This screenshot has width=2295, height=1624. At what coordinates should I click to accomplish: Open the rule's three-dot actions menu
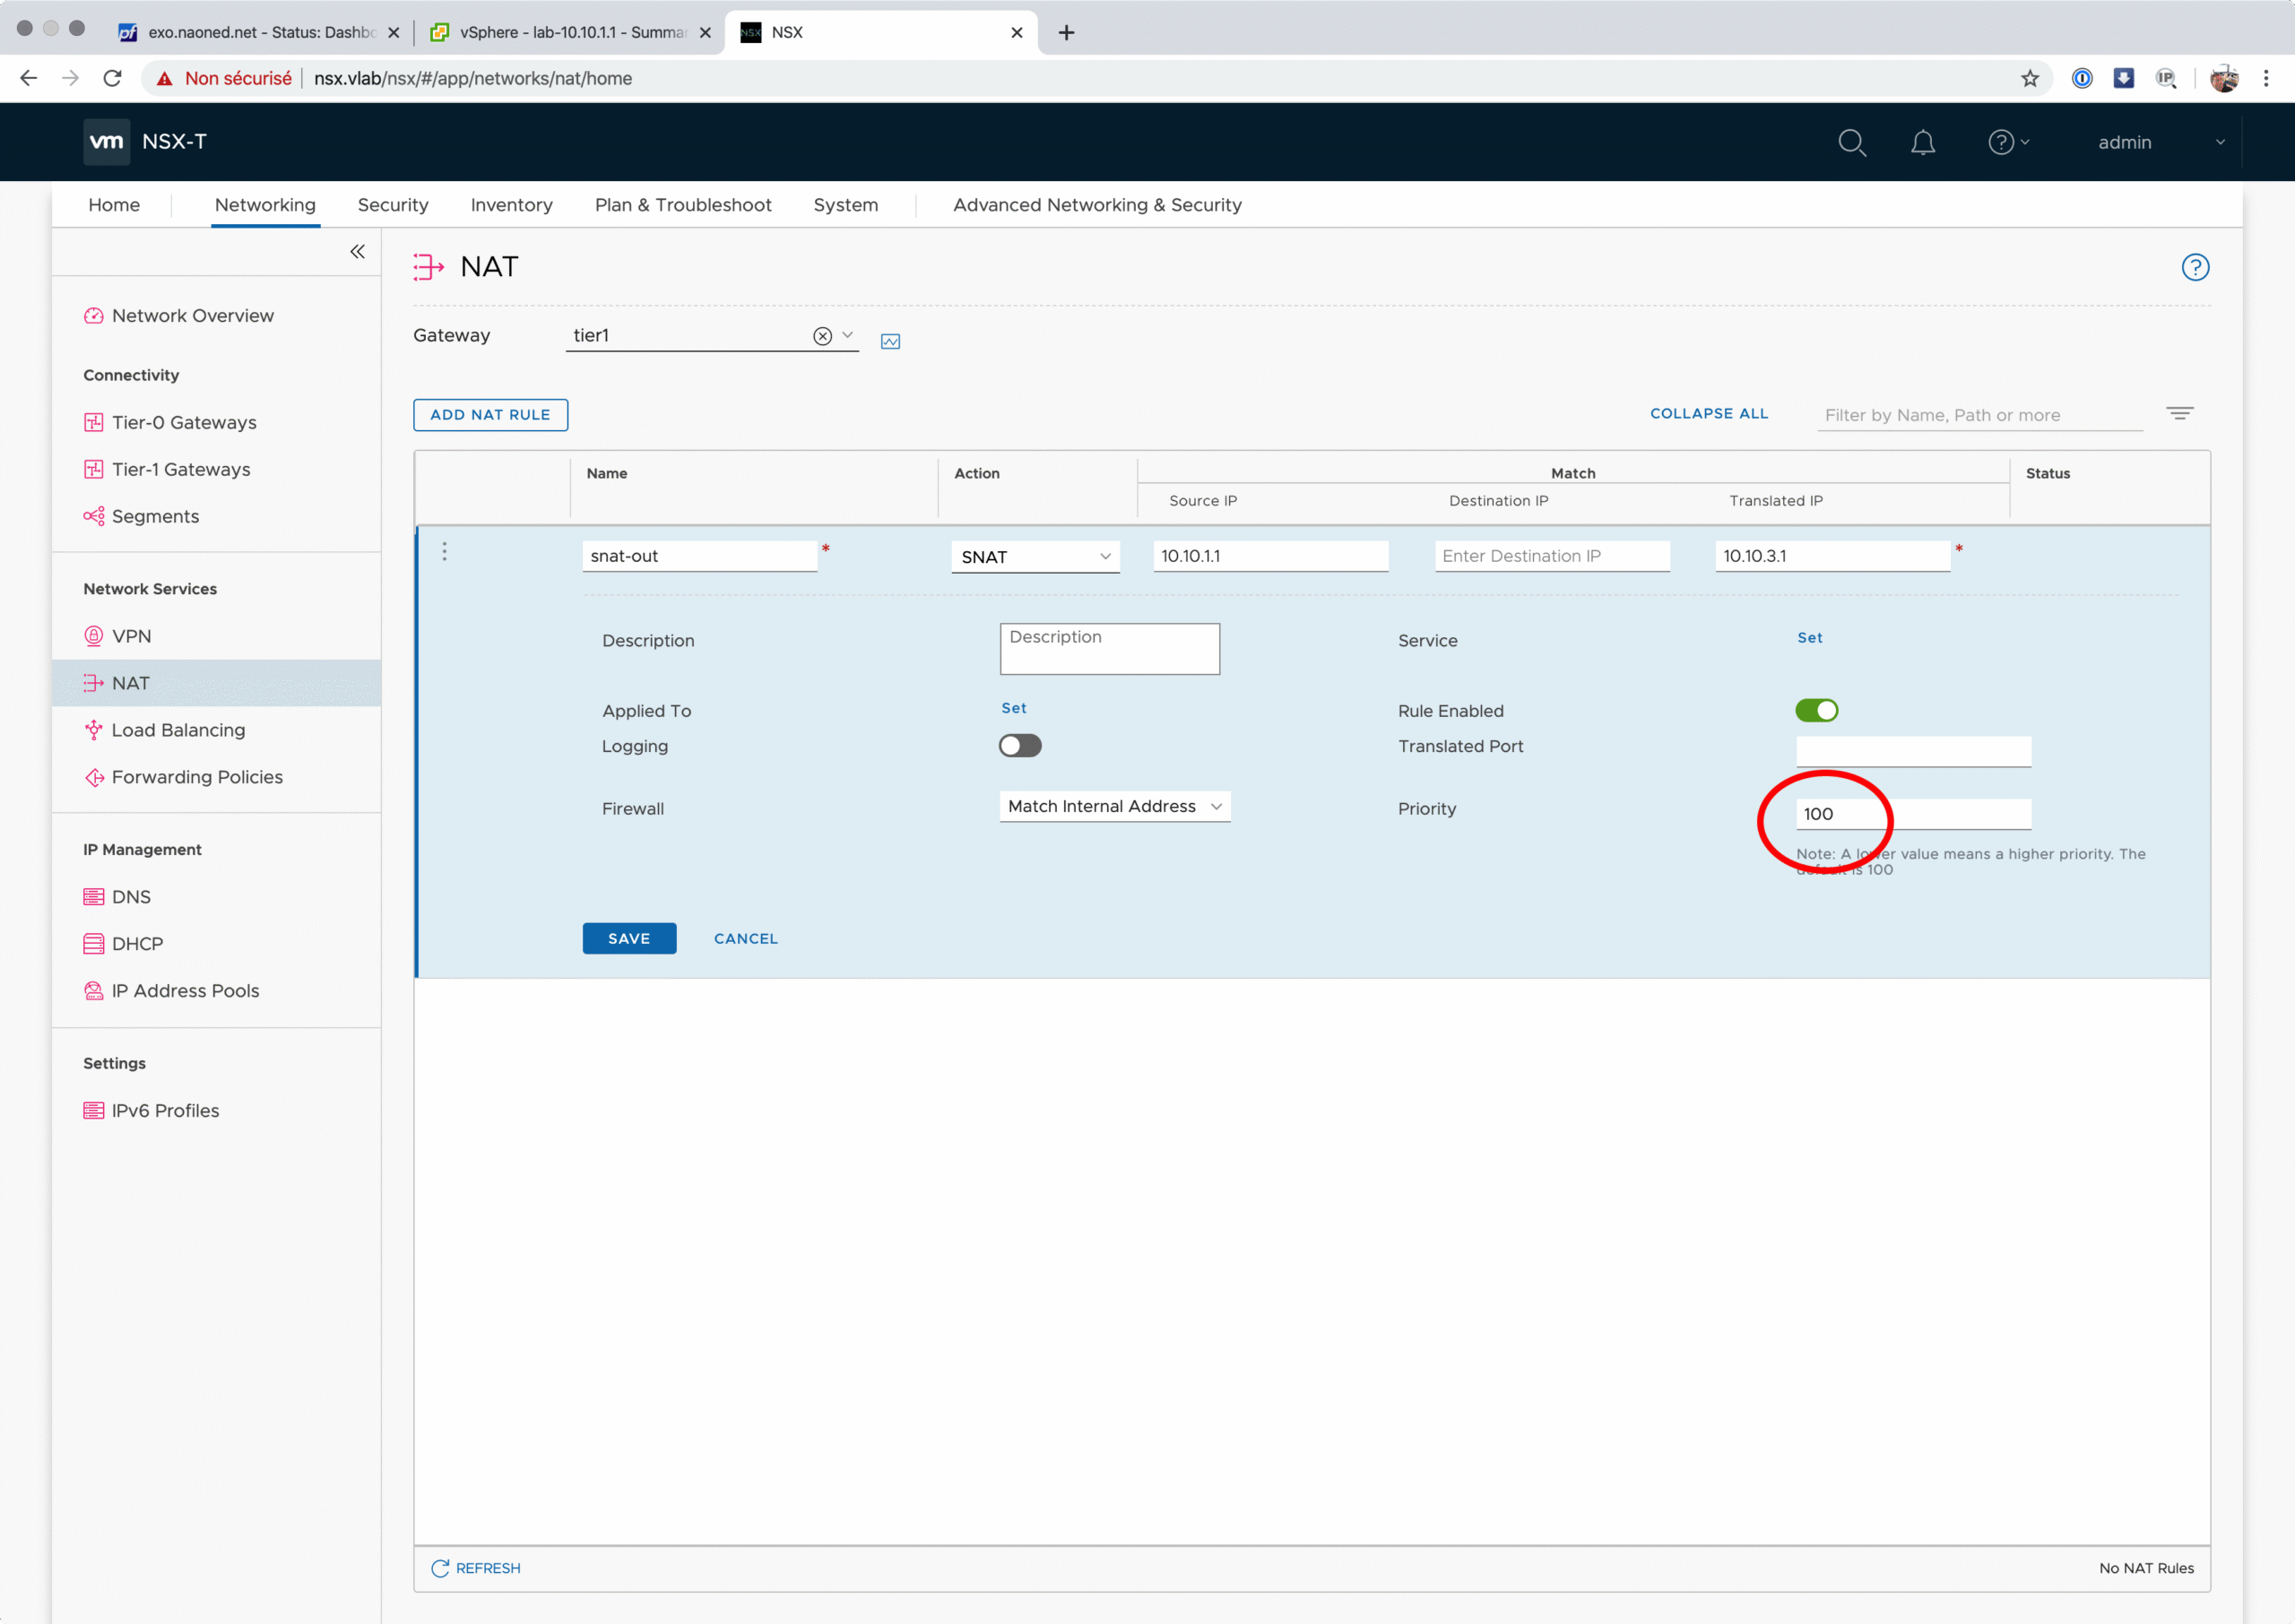445,552
